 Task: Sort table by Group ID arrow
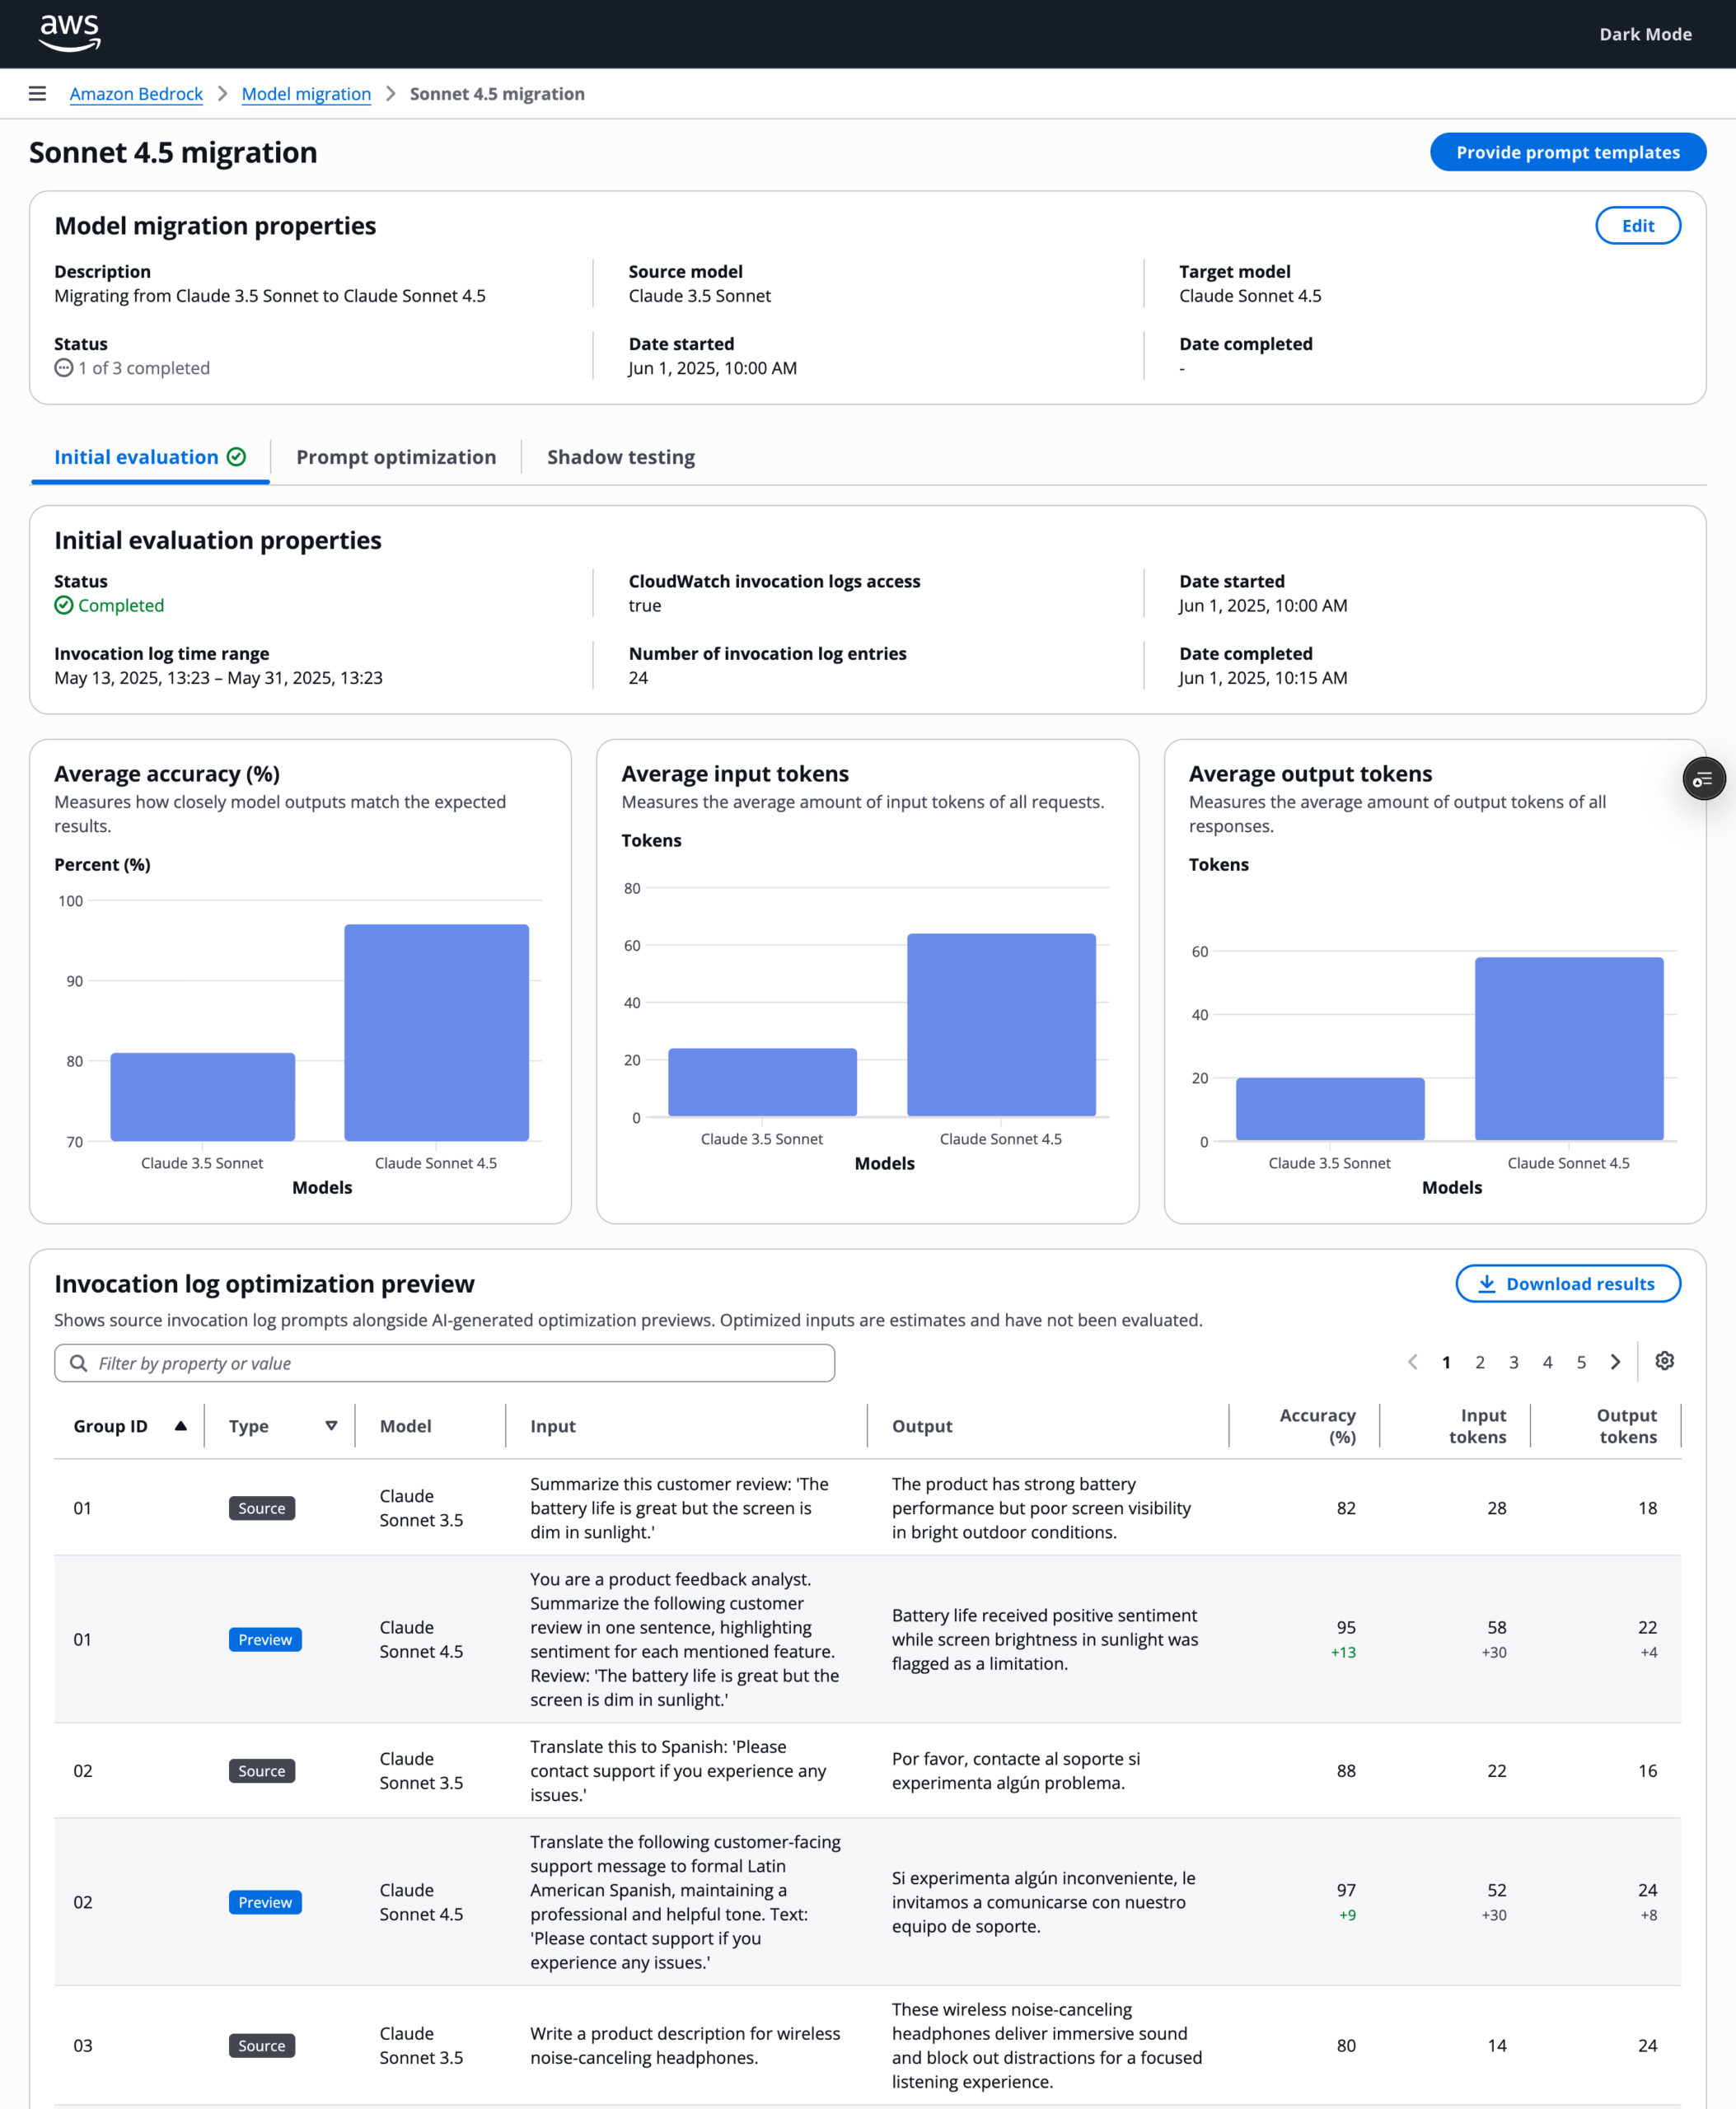click(x=180, y=1426)
